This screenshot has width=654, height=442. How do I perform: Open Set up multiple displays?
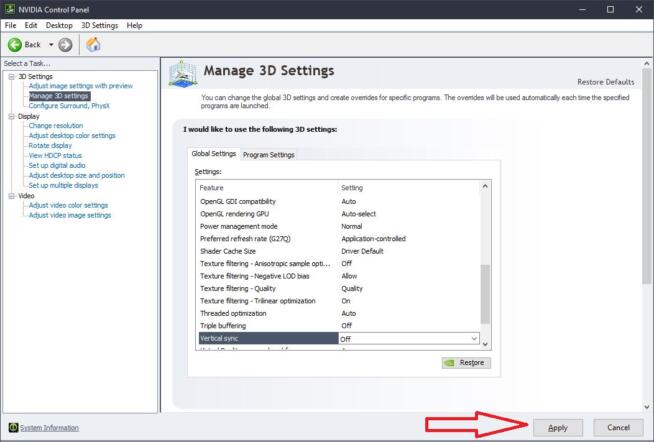click(x=63, y=186)
